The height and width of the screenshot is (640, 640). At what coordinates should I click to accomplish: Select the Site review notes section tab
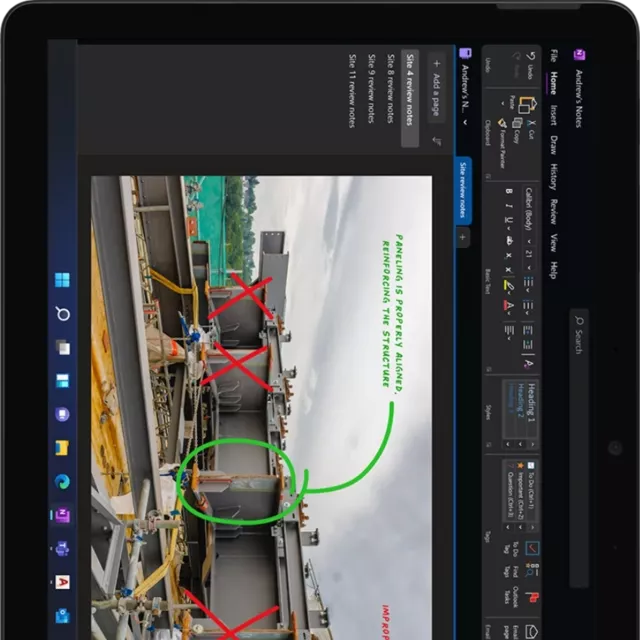pyautogui.click(x=463, y=190)
